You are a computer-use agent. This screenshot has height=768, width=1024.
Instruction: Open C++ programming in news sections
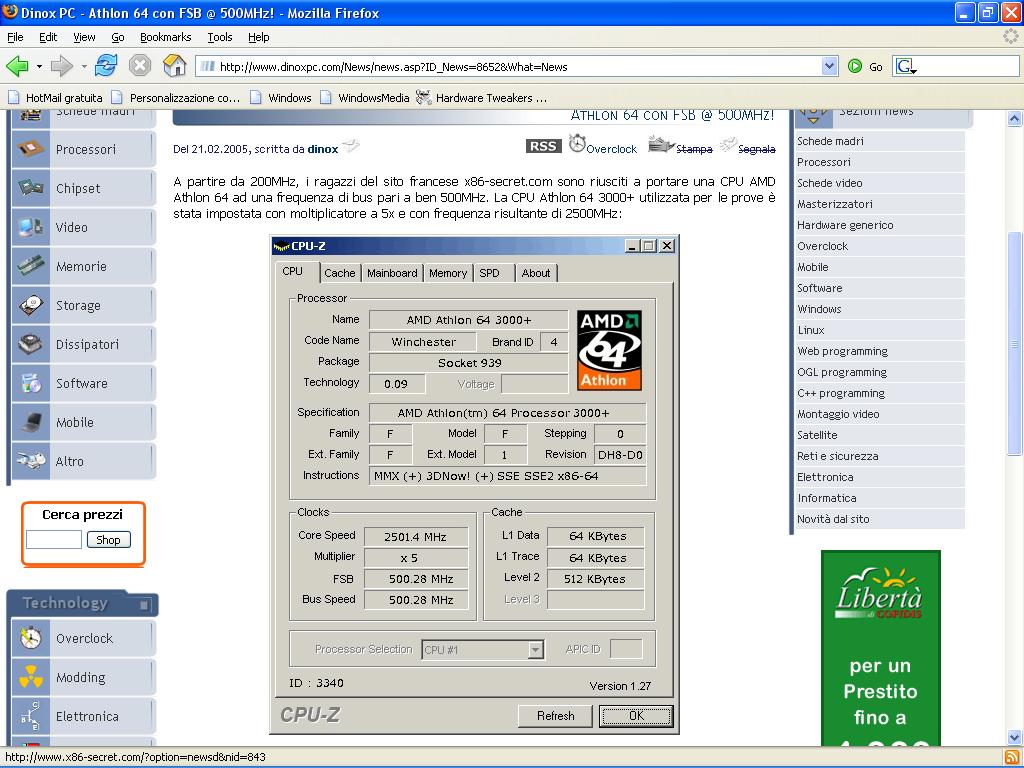pyautogui.click(x=840, y=393)
